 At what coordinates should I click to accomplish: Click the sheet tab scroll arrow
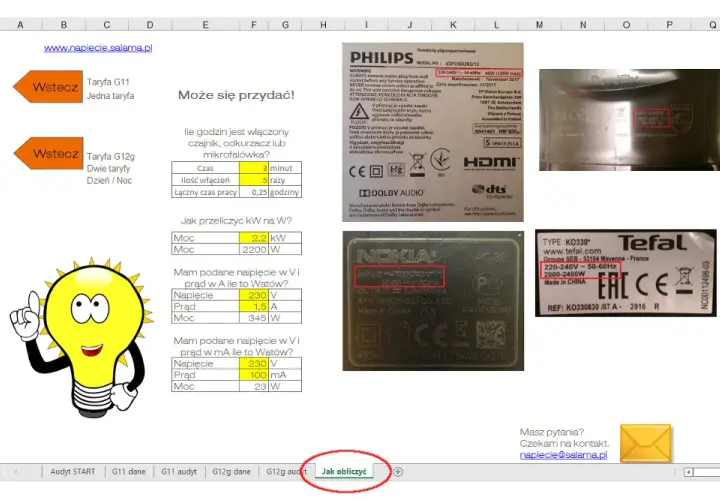(16, 472)
